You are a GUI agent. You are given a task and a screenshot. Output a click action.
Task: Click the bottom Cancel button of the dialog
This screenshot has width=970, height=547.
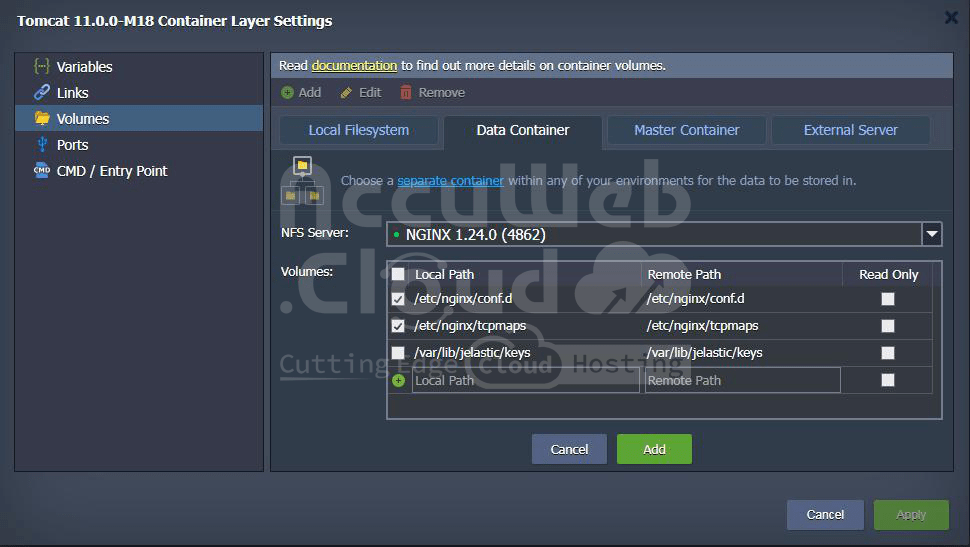click(825, 515)
